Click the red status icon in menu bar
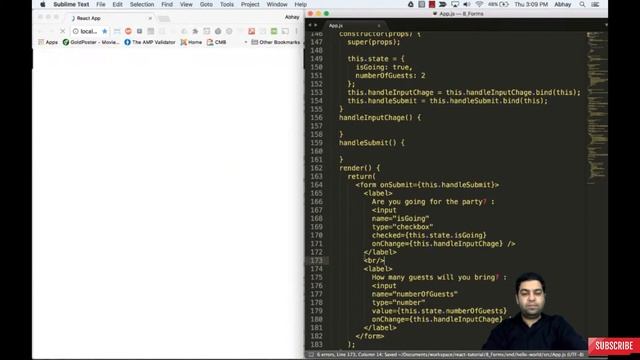 click(x=432, y=4)
